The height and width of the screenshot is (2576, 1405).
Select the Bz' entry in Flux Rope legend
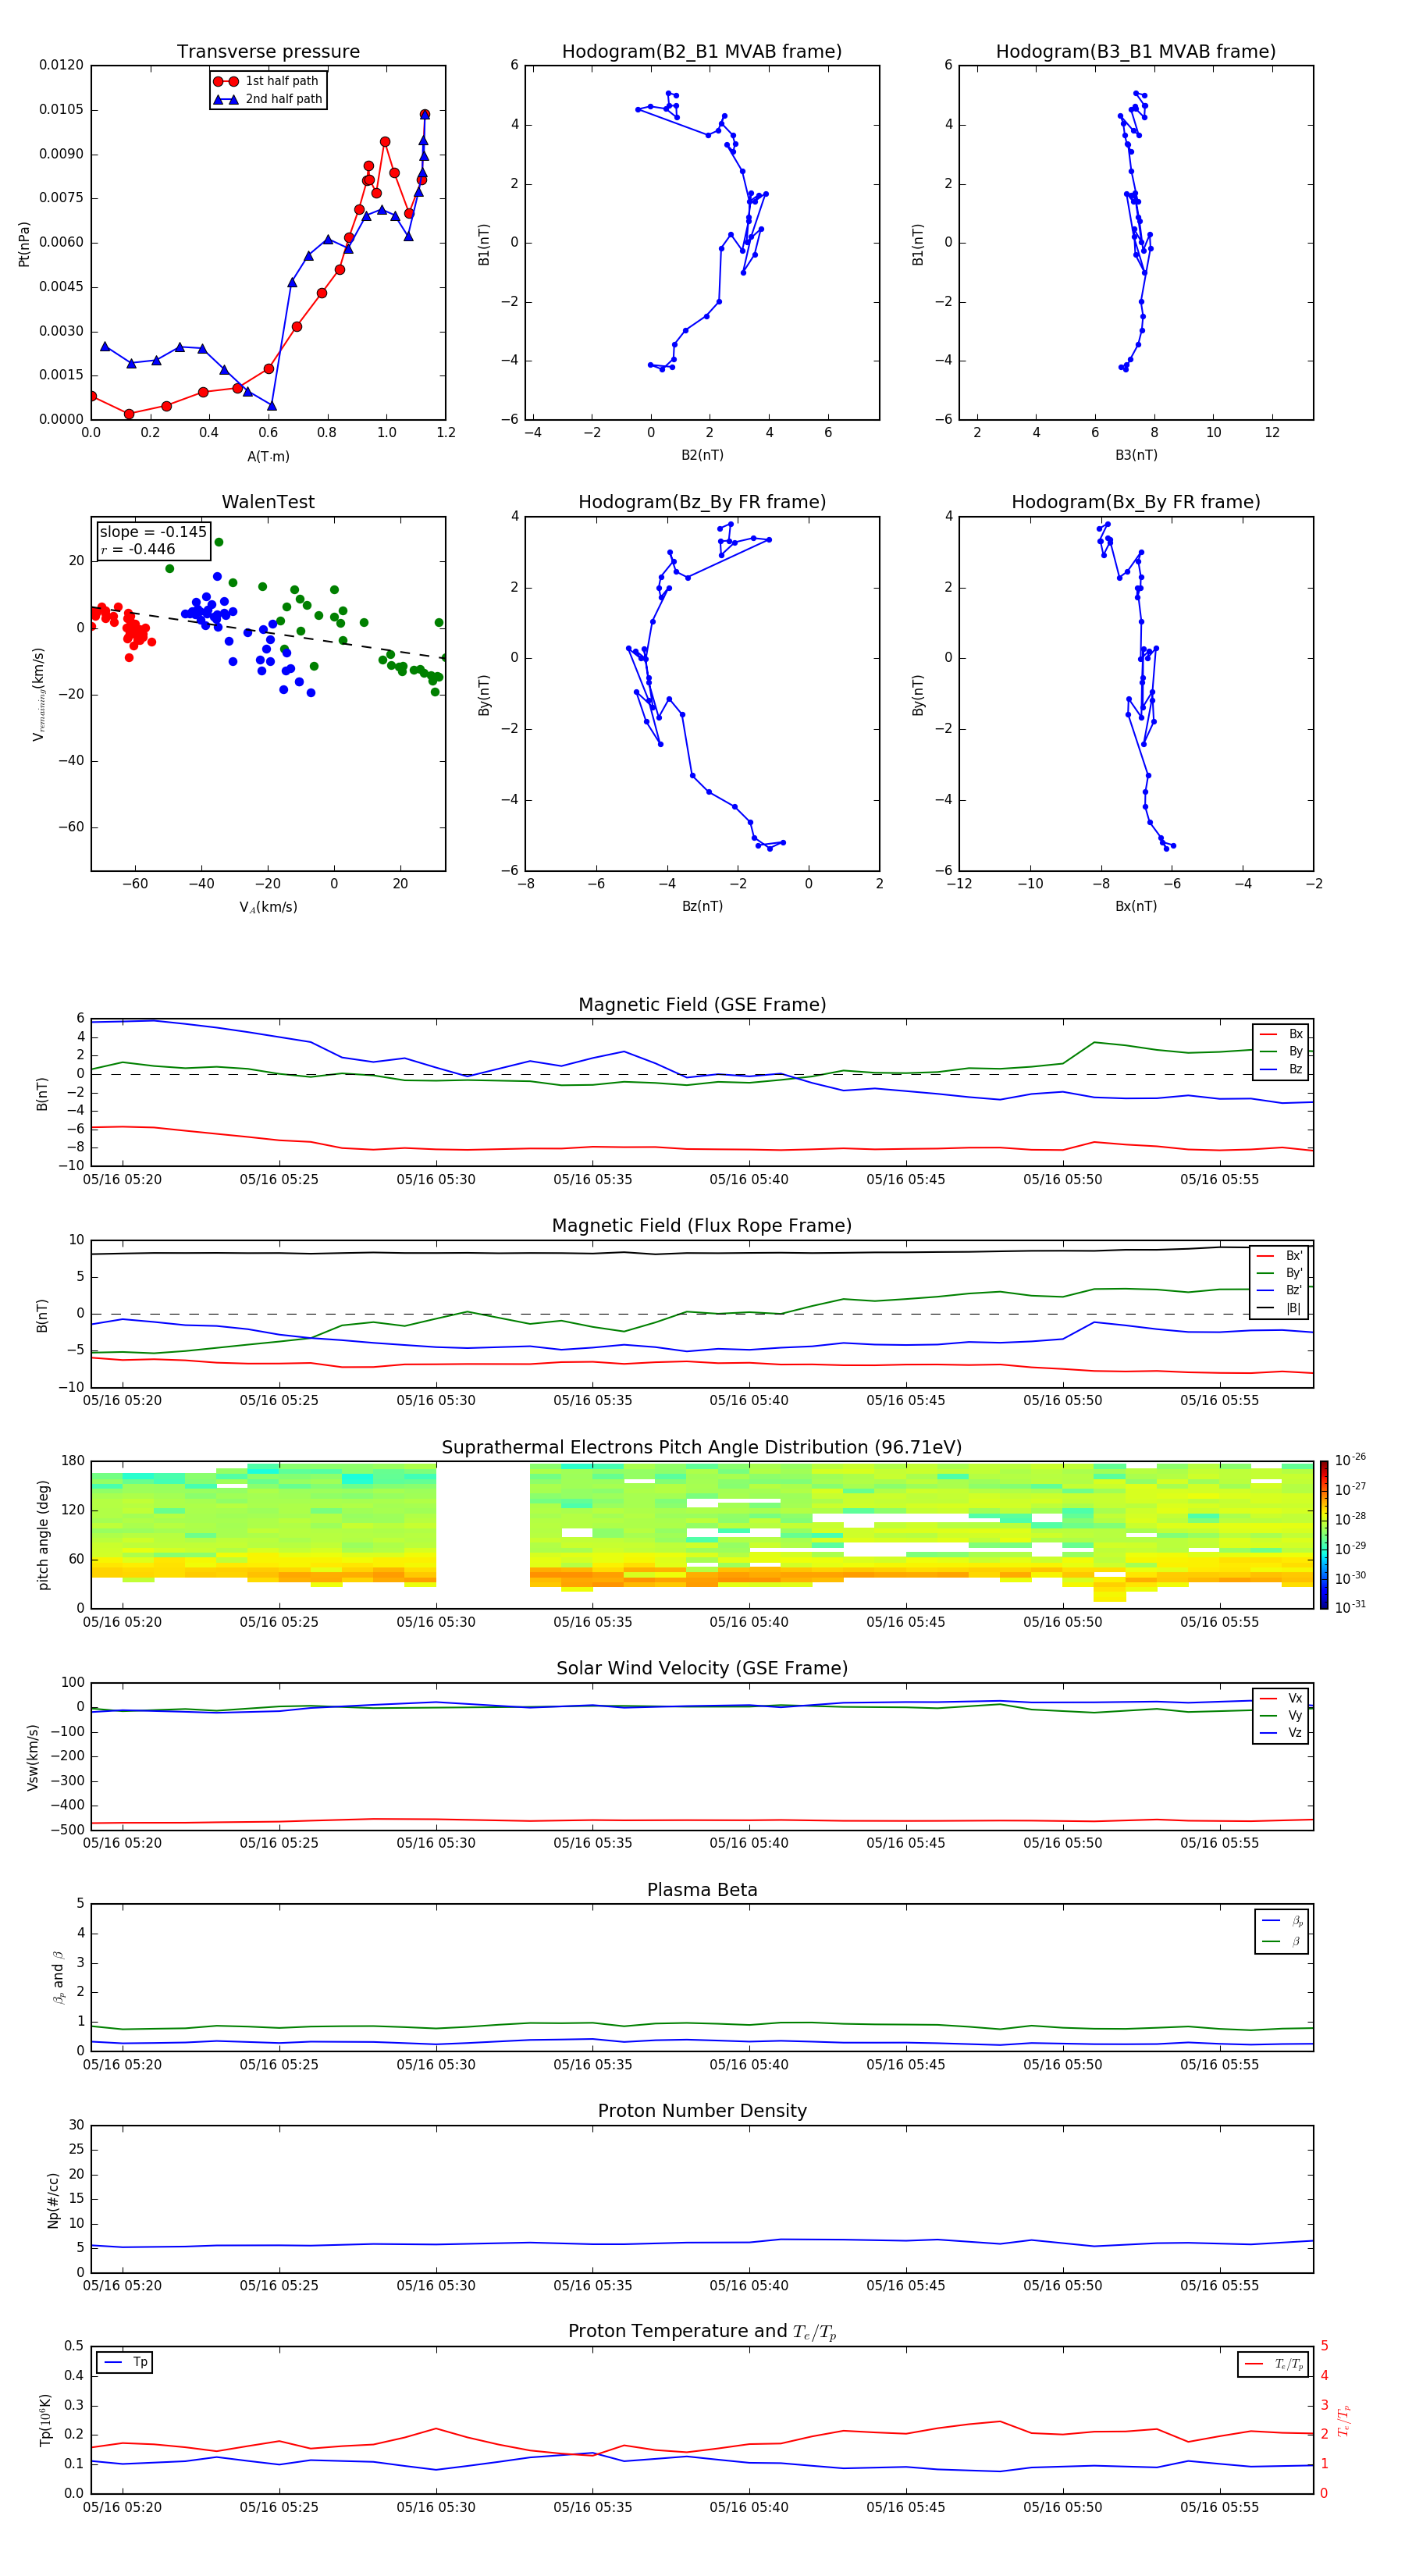1279,1291
